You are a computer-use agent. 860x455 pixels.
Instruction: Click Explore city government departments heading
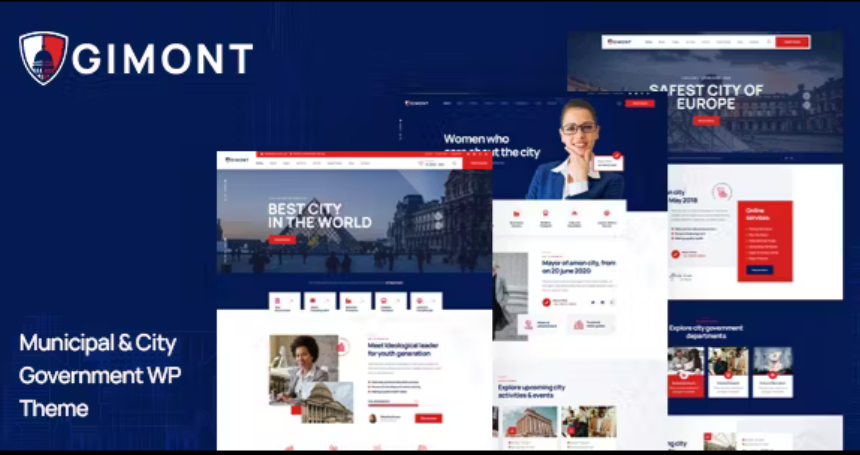[x=706, y=332]
